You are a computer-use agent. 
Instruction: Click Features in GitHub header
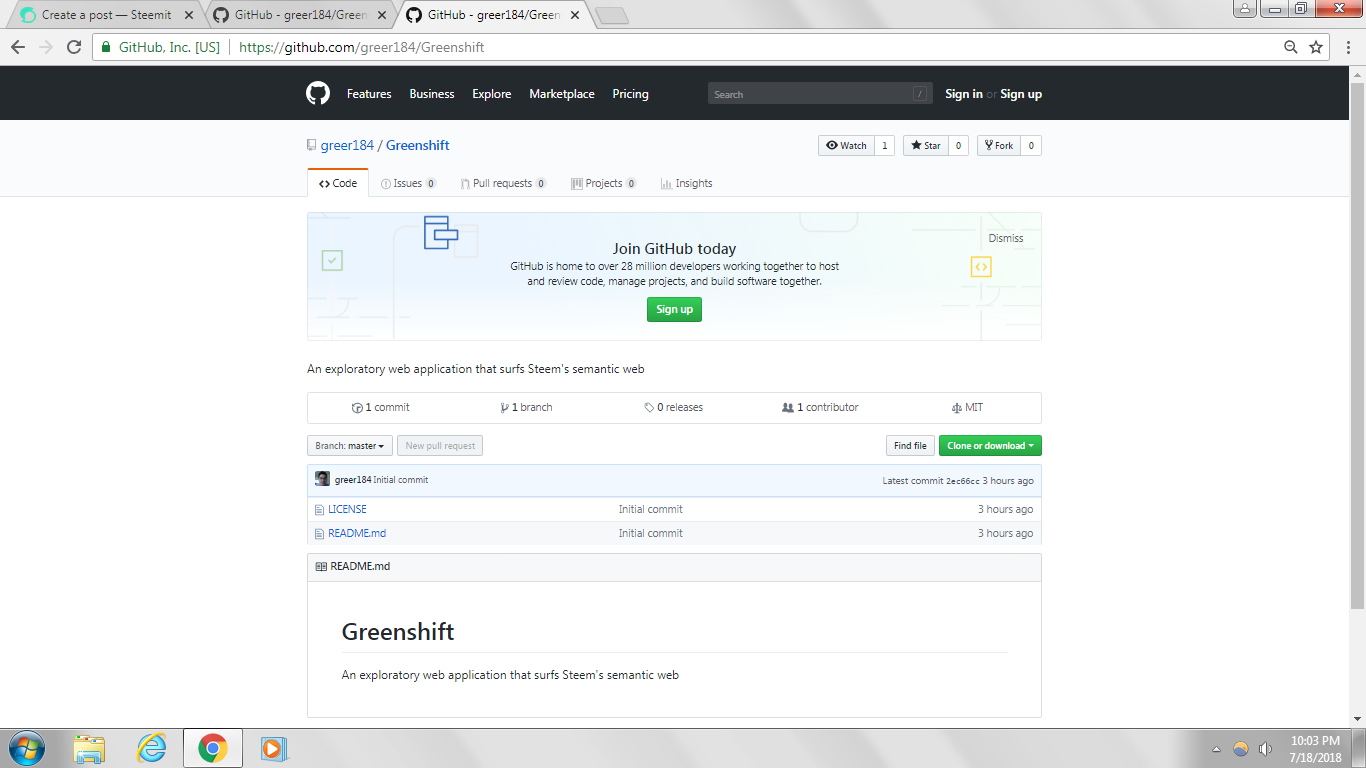[x=369, y=94]
